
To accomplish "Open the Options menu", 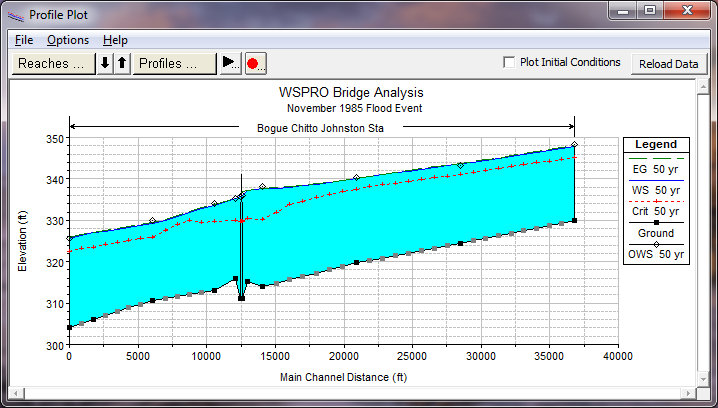I will [68, 40].
